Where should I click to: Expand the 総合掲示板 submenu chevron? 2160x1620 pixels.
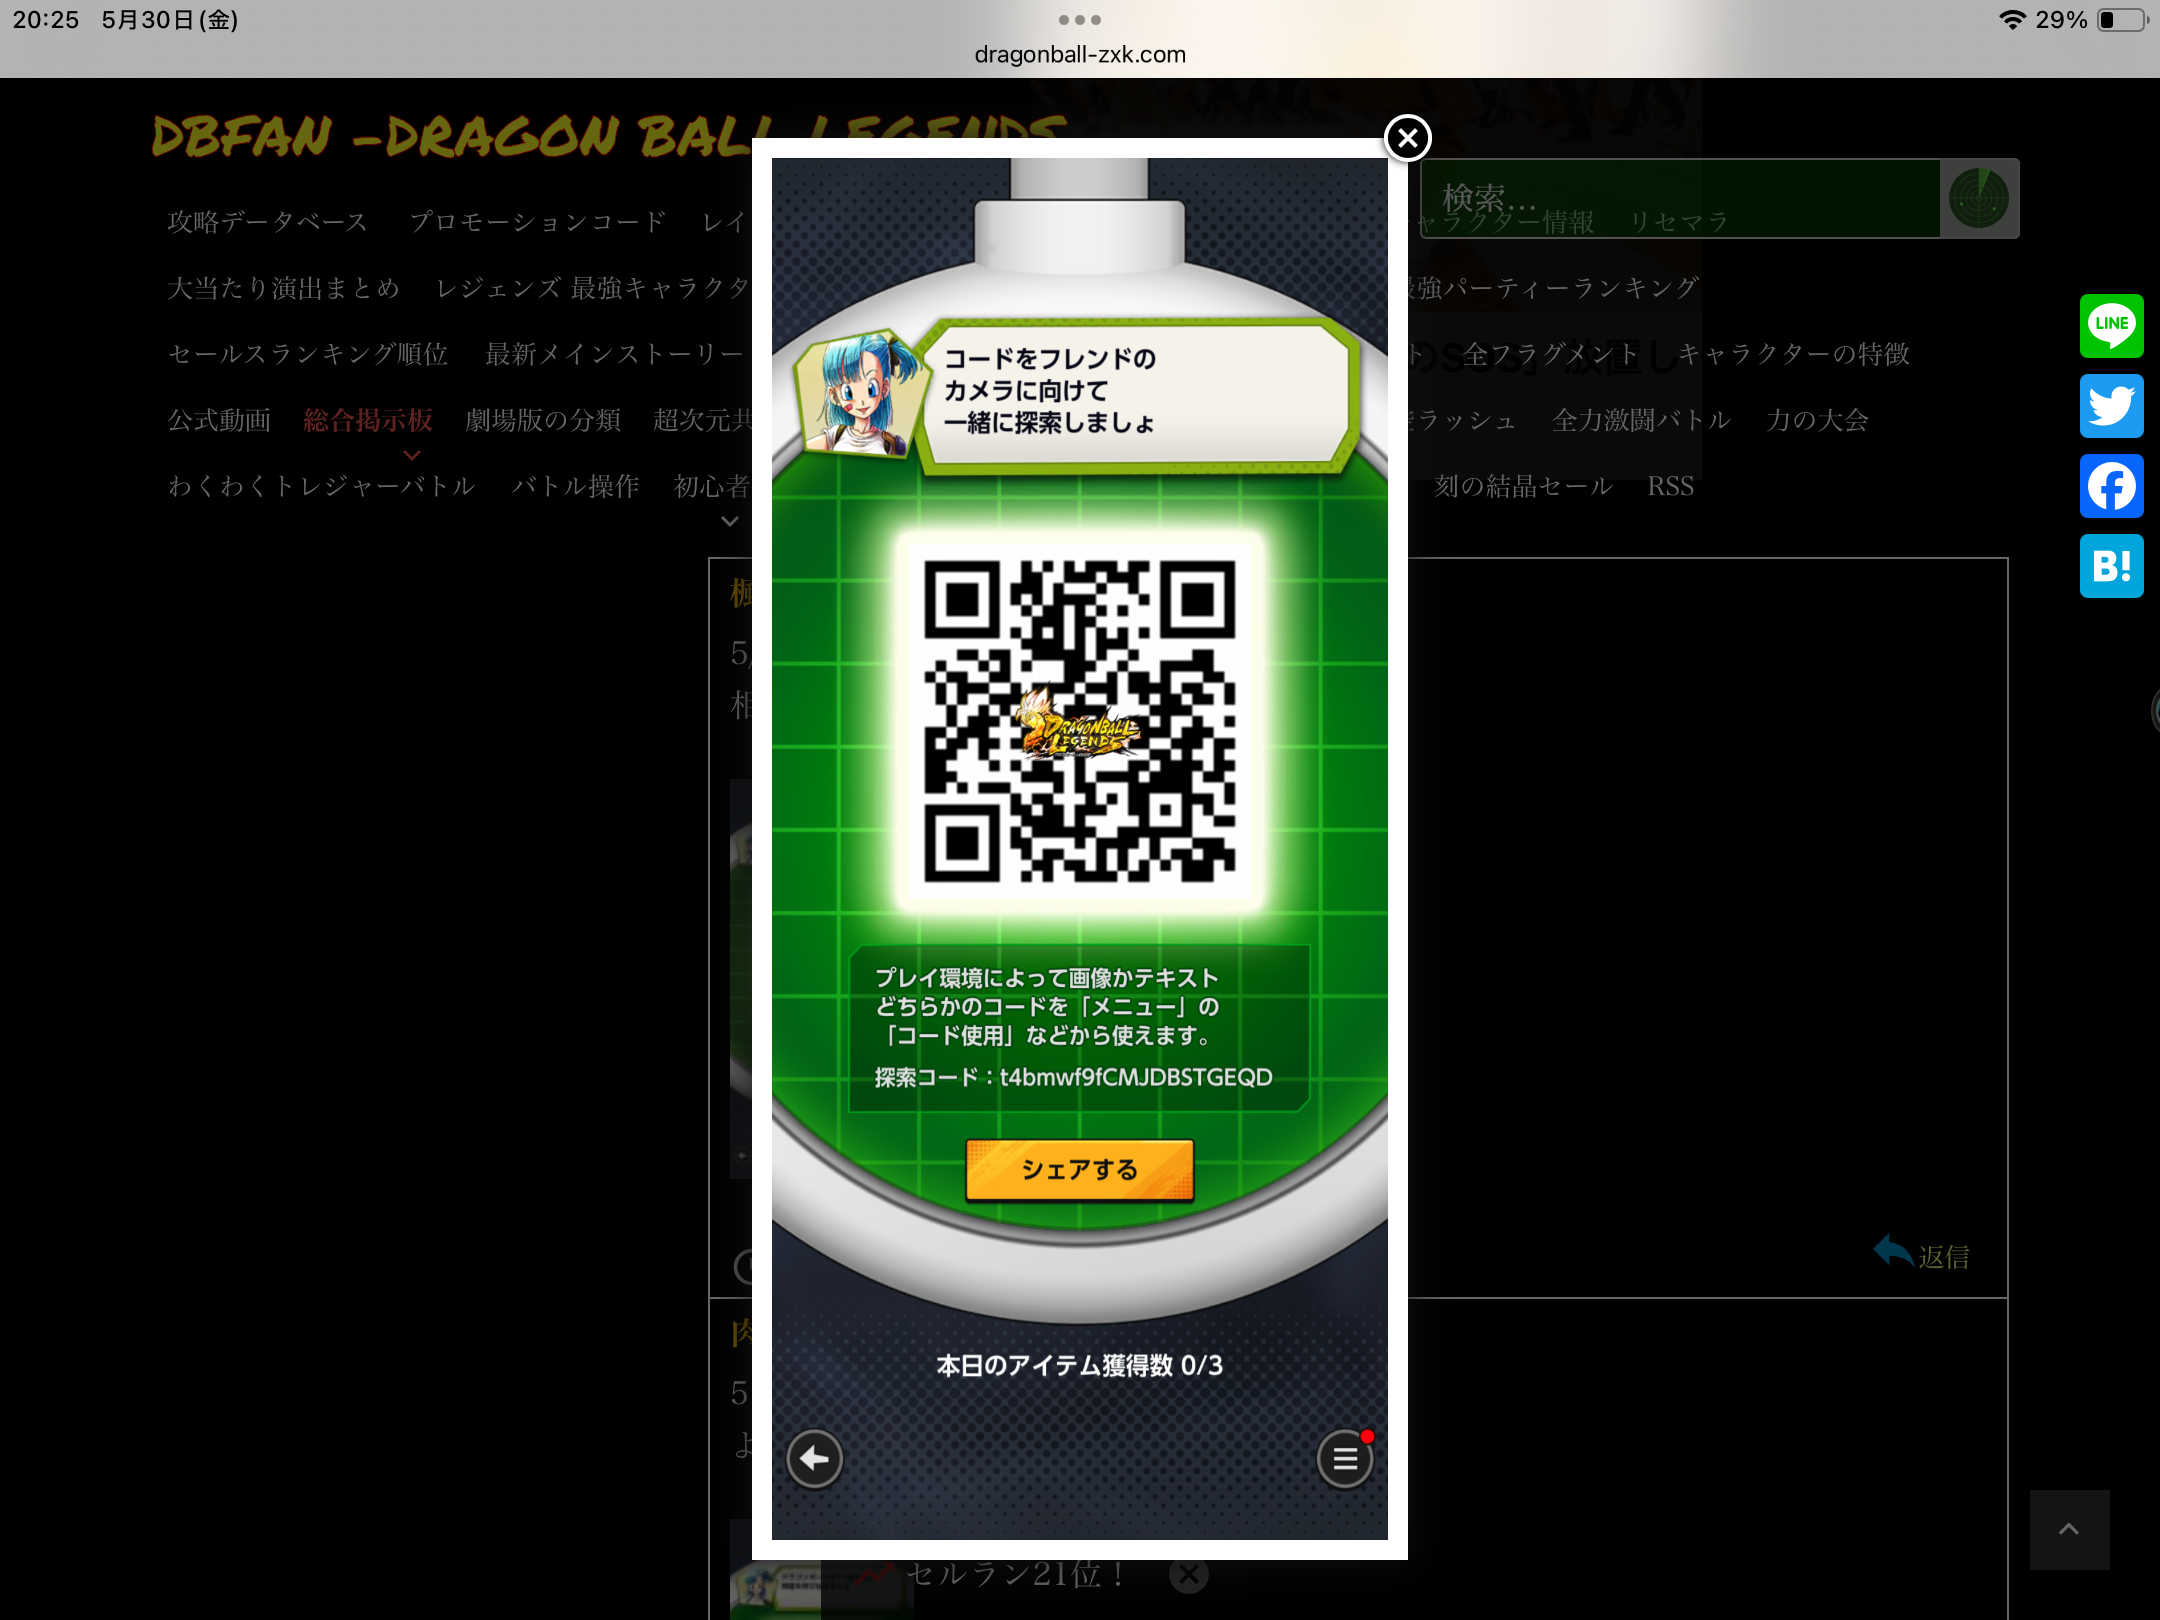tap(411, 455)
